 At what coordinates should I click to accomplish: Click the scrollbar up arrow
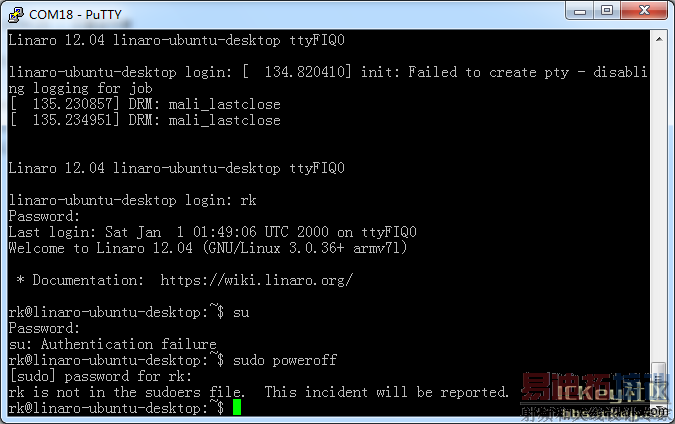click(x=659, y=40)
